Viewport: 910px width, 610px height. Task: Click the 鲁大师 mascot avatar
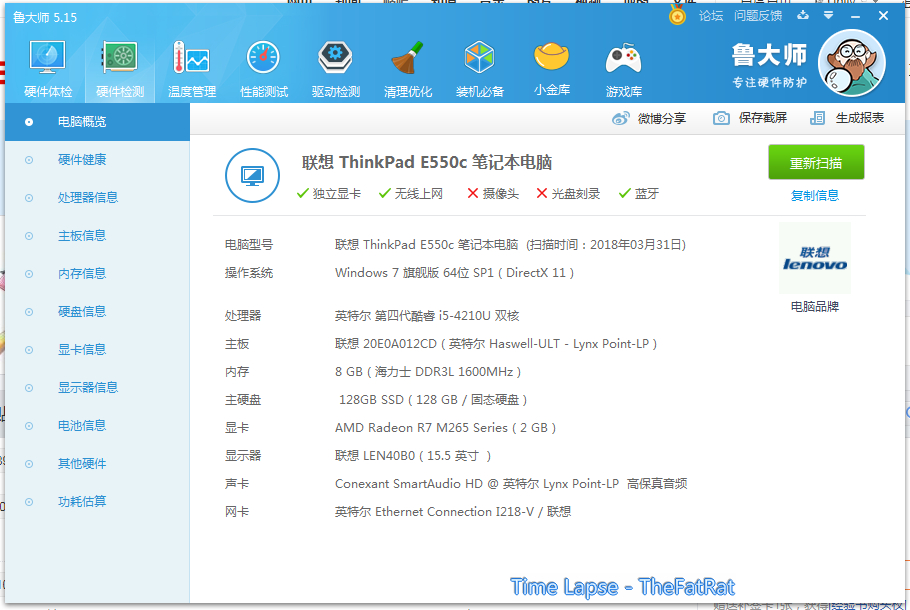(851, 63)
